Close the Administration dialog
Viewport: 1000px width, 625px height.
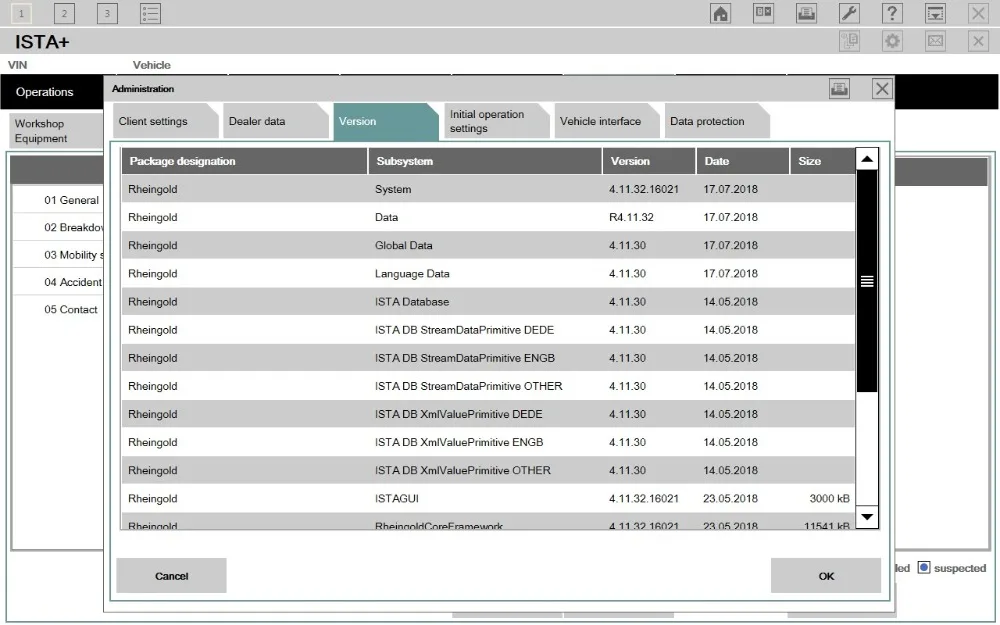tap(882, 89)
